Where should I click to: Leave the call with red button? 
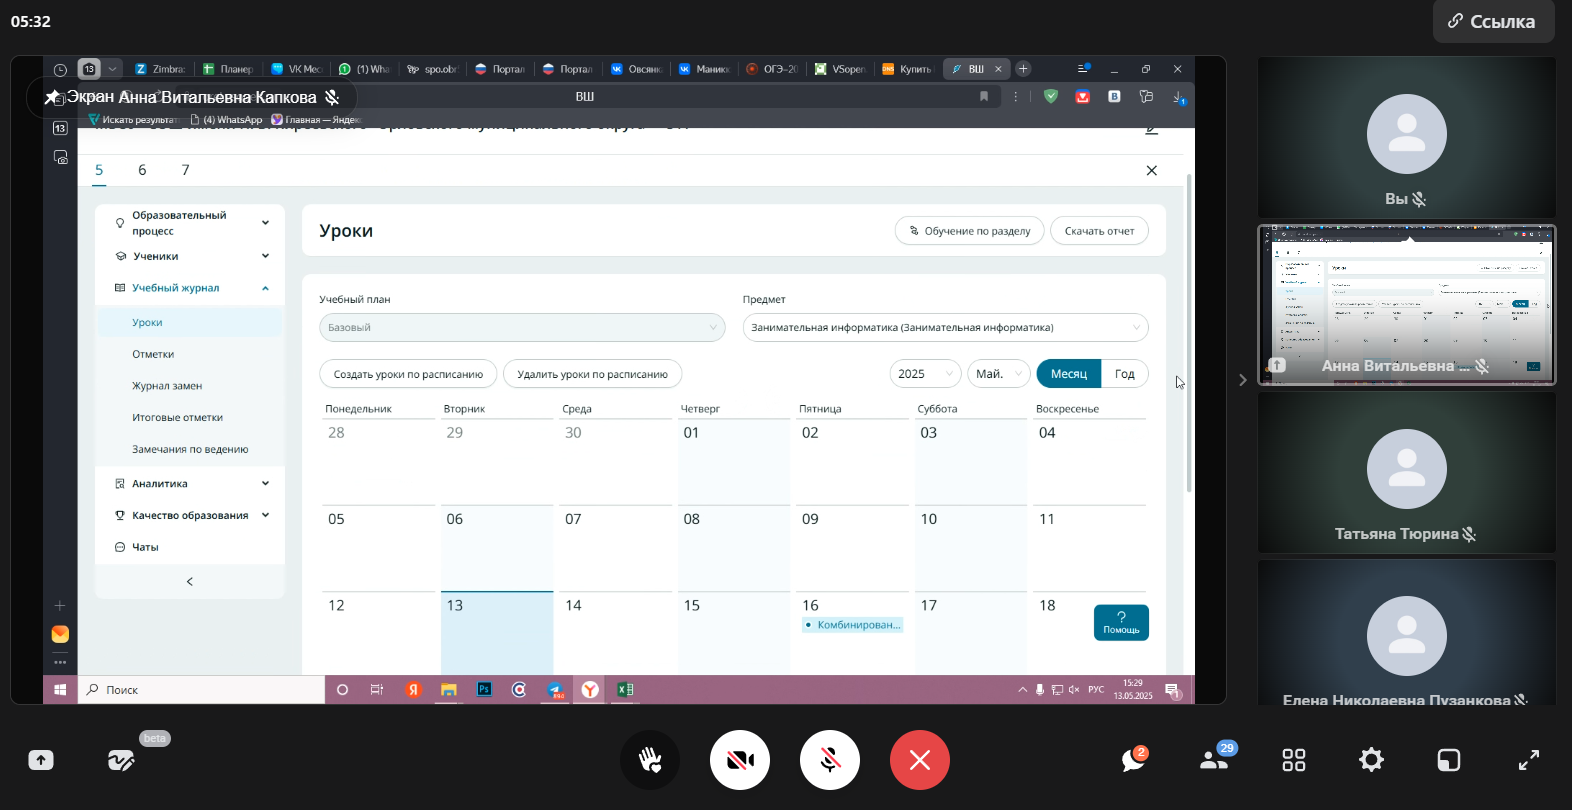click(x=920, y=760)
